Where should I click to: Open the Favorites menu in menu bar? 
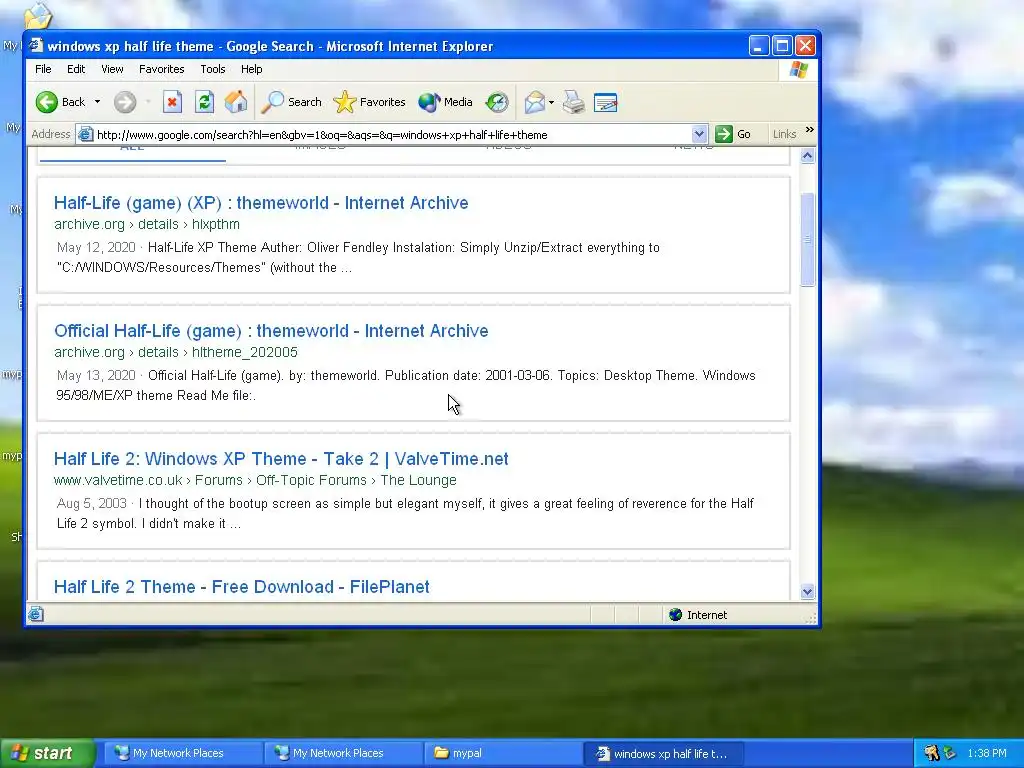coord(161,69)
